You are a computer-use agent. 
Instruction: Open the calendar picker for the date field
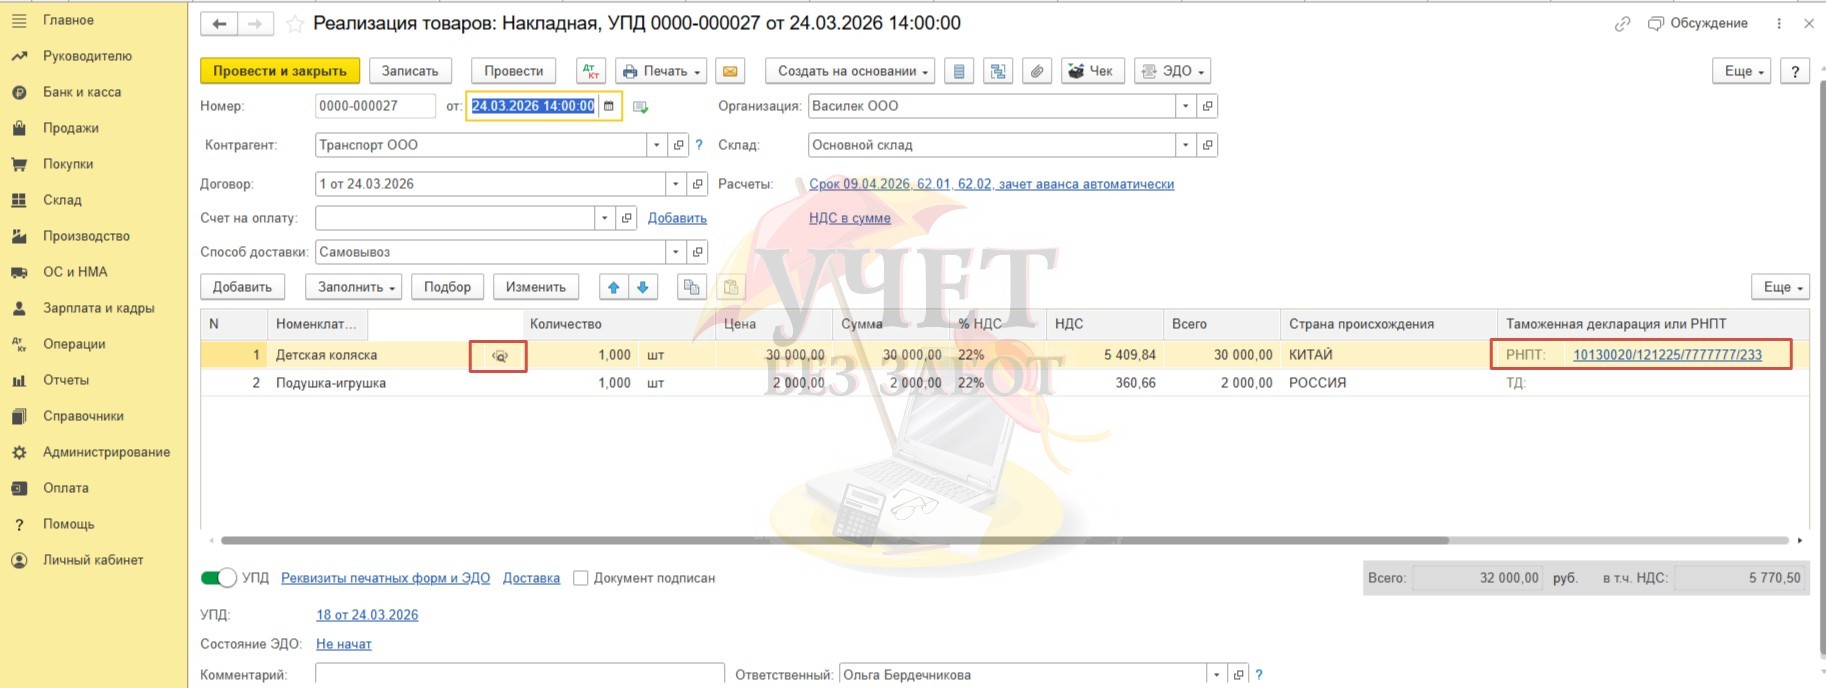609,106
